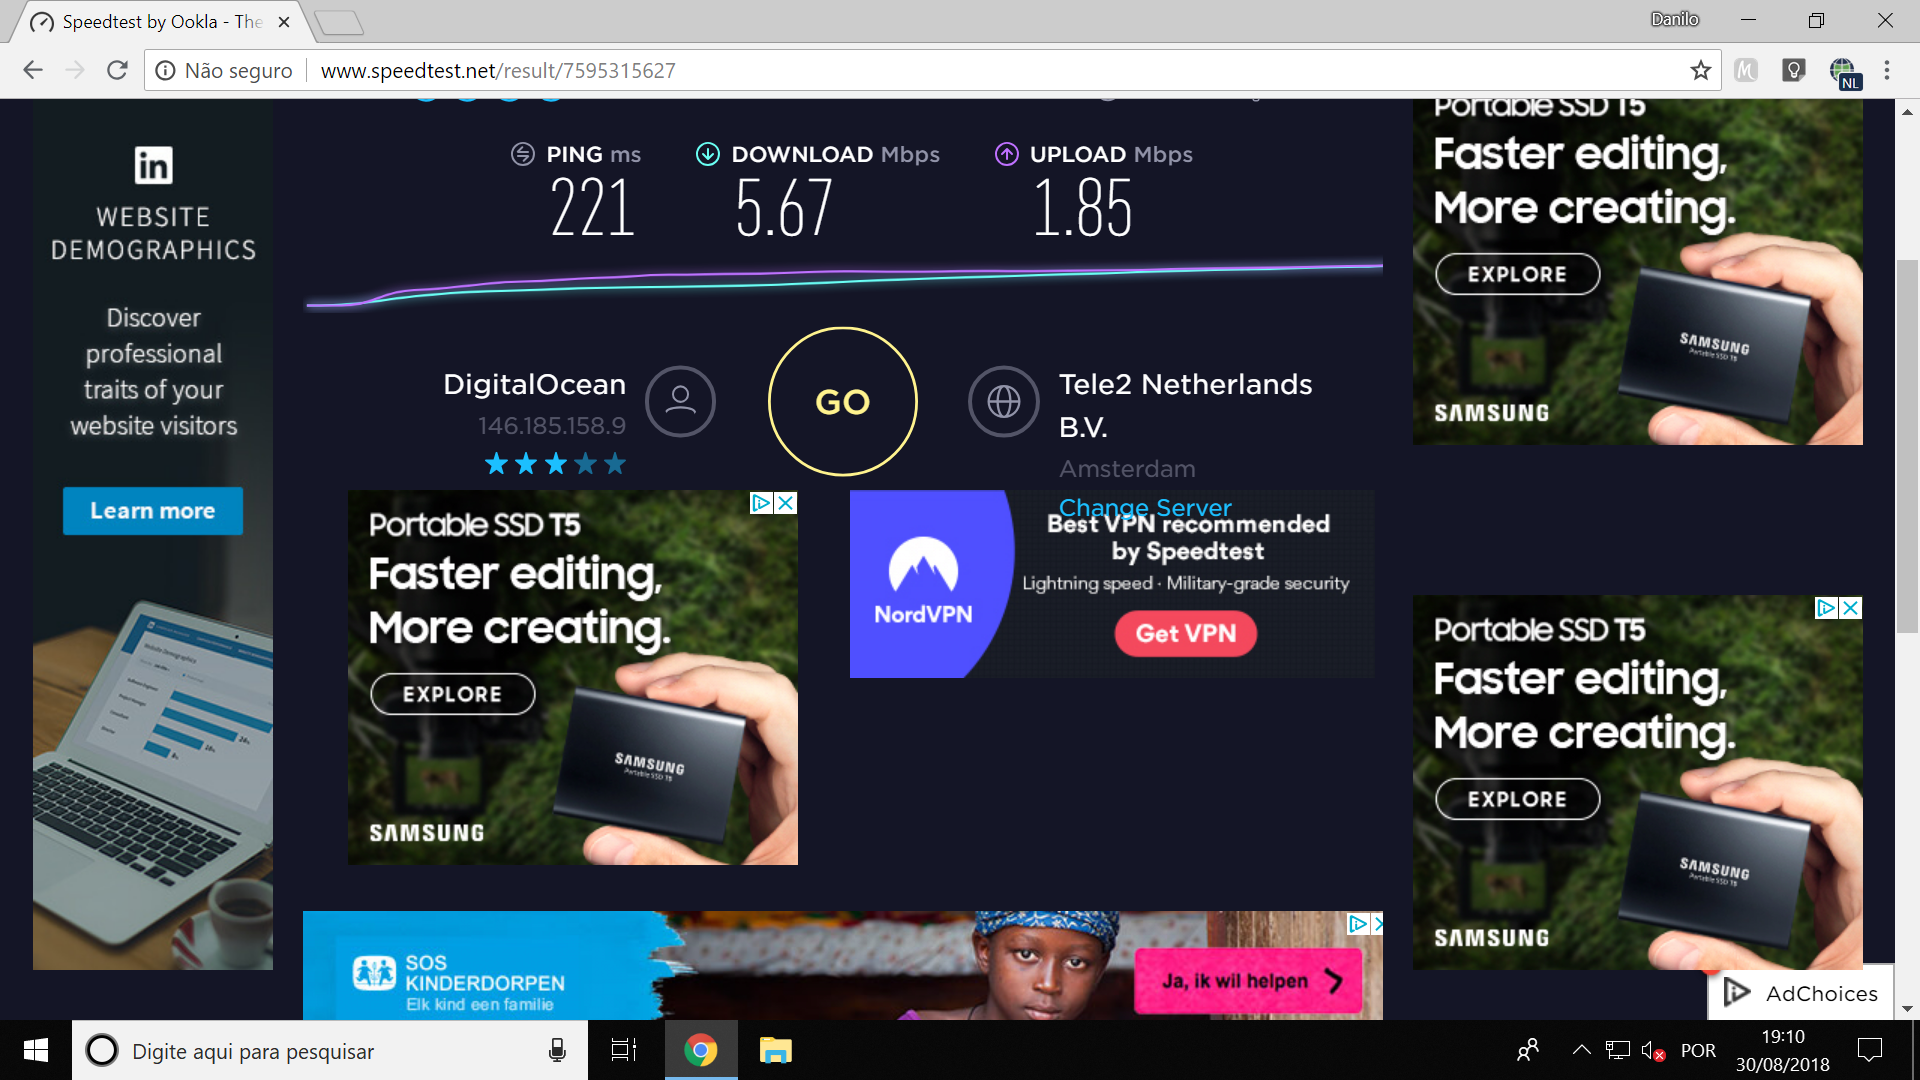Screen dimensions: 1920x1080
Task: Click the UPLOAD Mbps arrow icon
Action: (x=1007, y=154)
